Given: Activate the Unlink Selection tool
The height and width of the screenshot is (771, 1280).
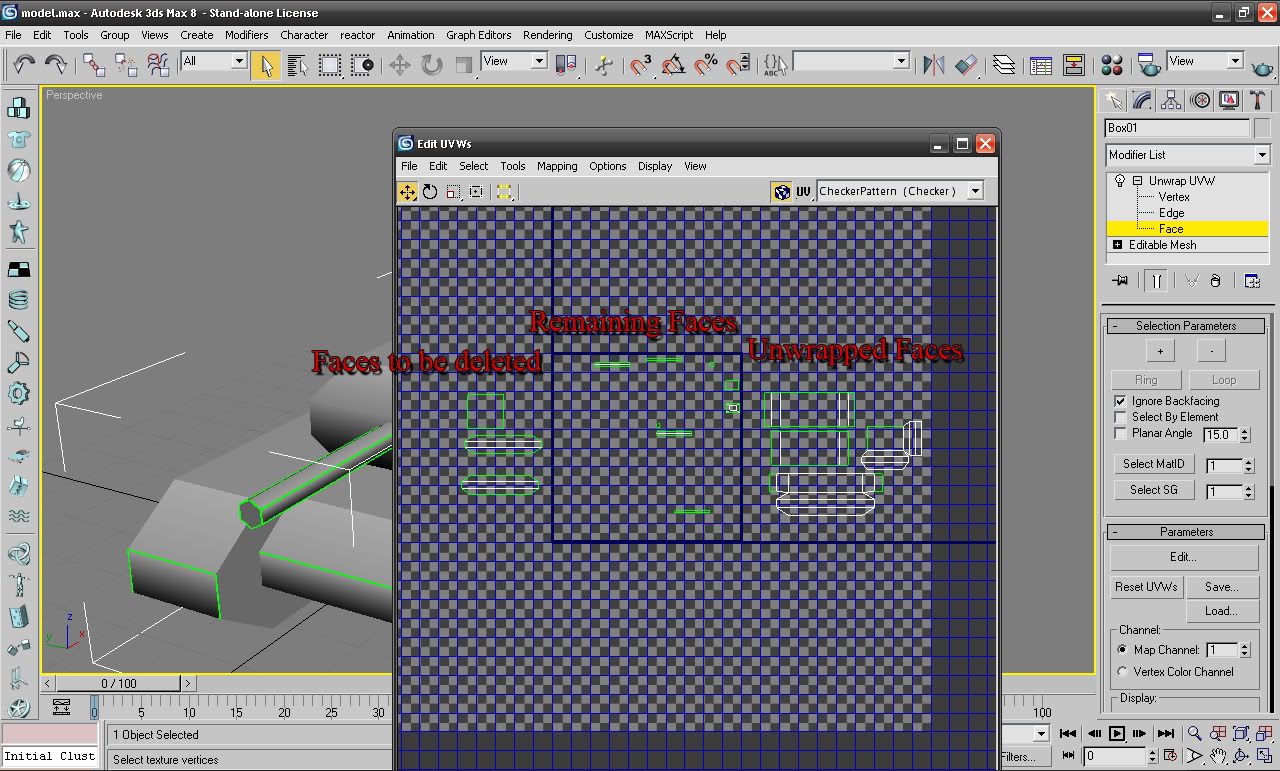Looking at the screenshot, I should click(x=126, y=65).
